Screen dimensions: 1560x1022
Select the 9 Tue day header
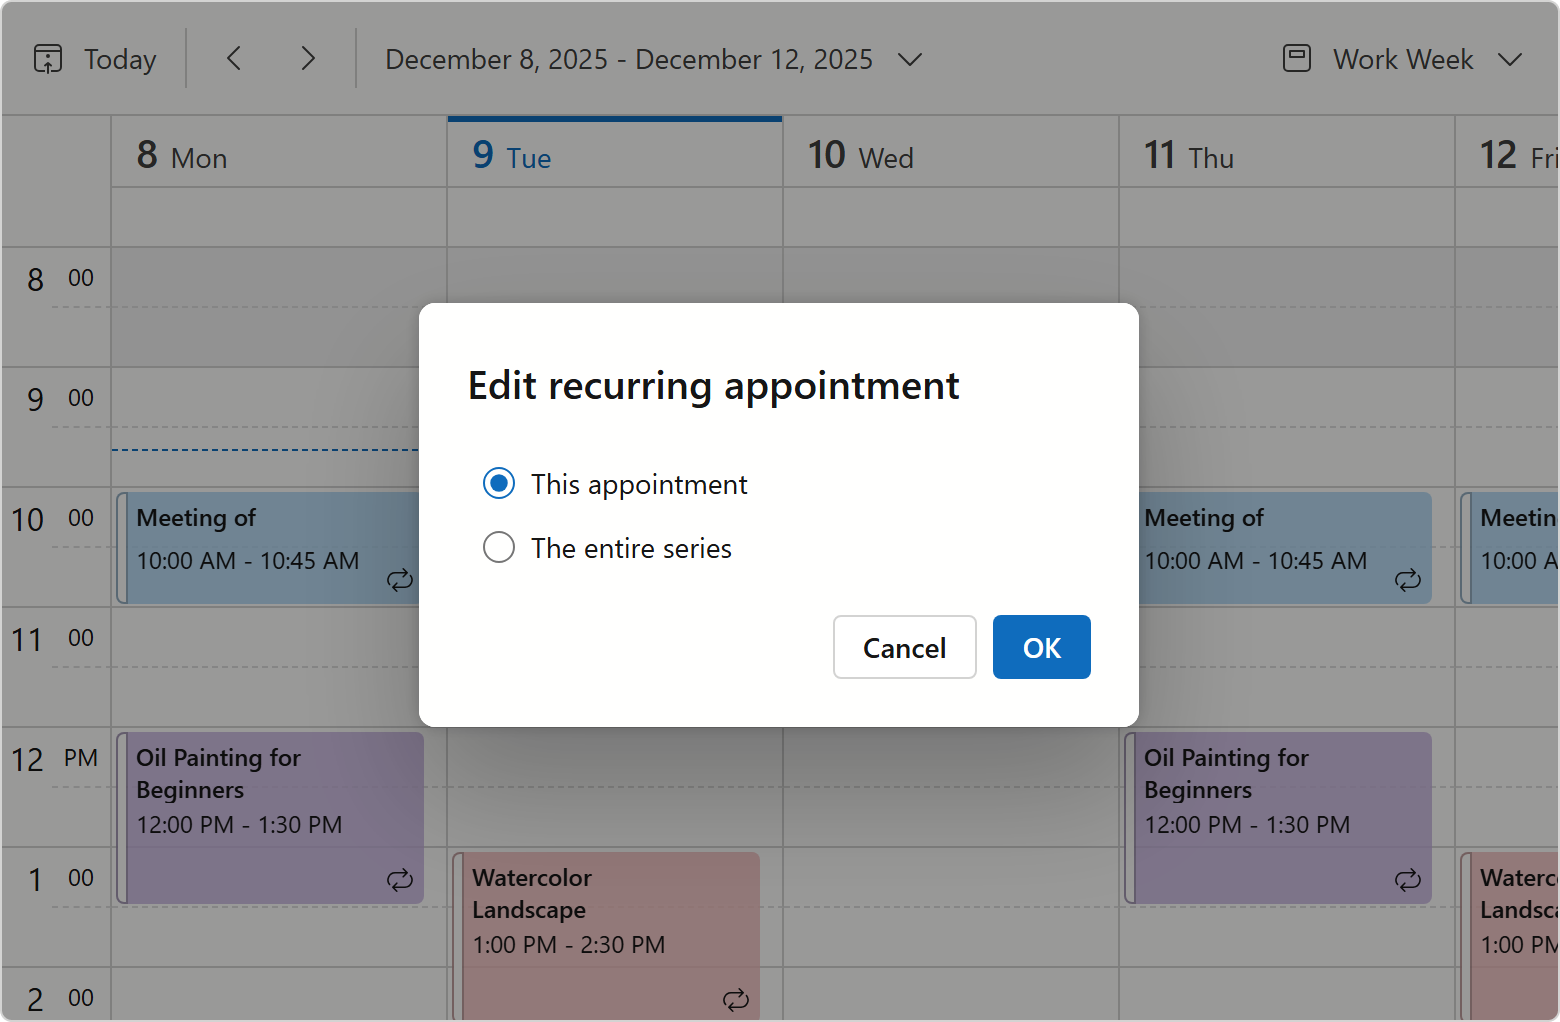(512, 156)
